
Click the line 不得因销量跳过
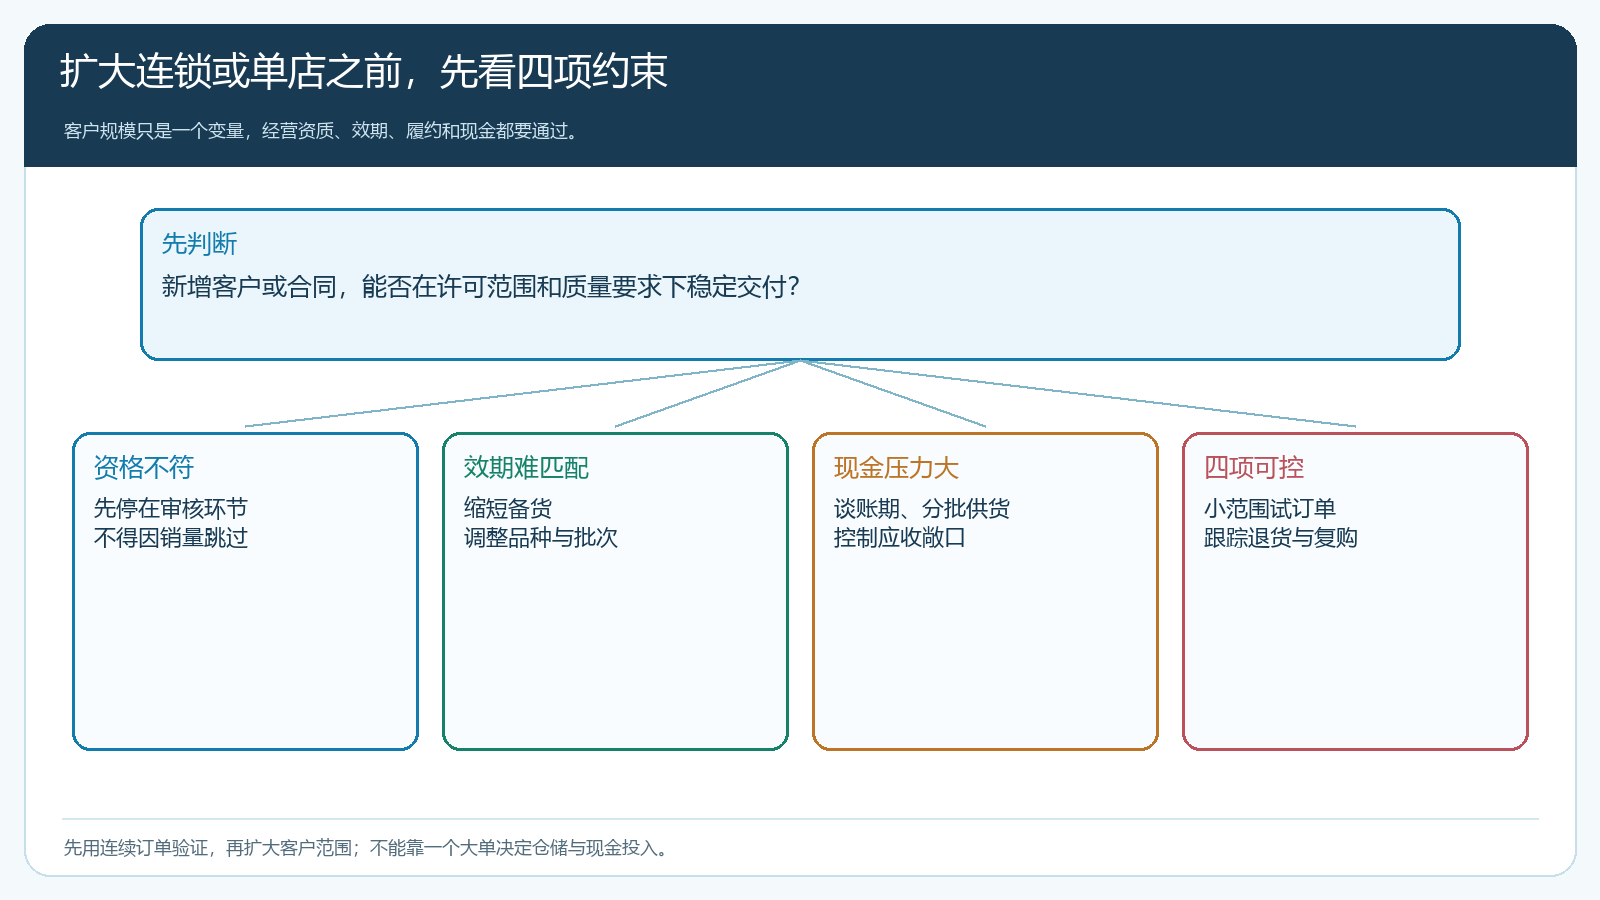pyautogui.click(x=170, y=538)
